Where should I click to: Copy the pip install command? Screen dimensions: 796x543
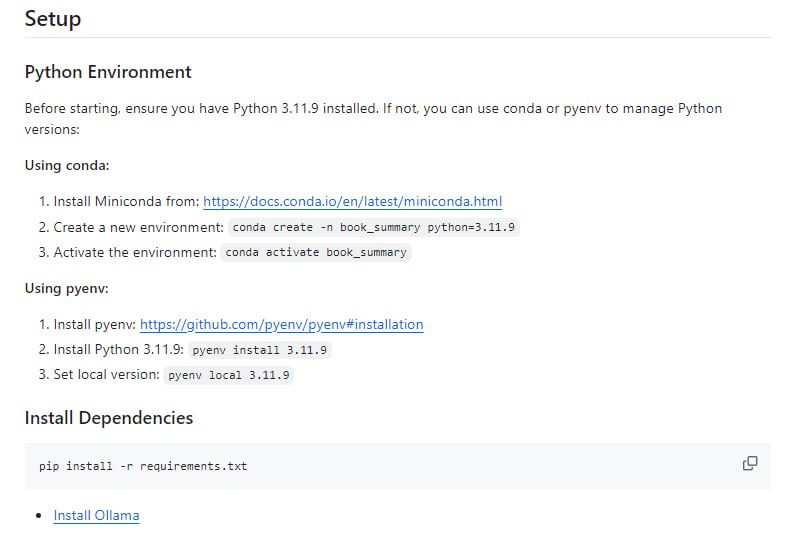tap(749, 464)
